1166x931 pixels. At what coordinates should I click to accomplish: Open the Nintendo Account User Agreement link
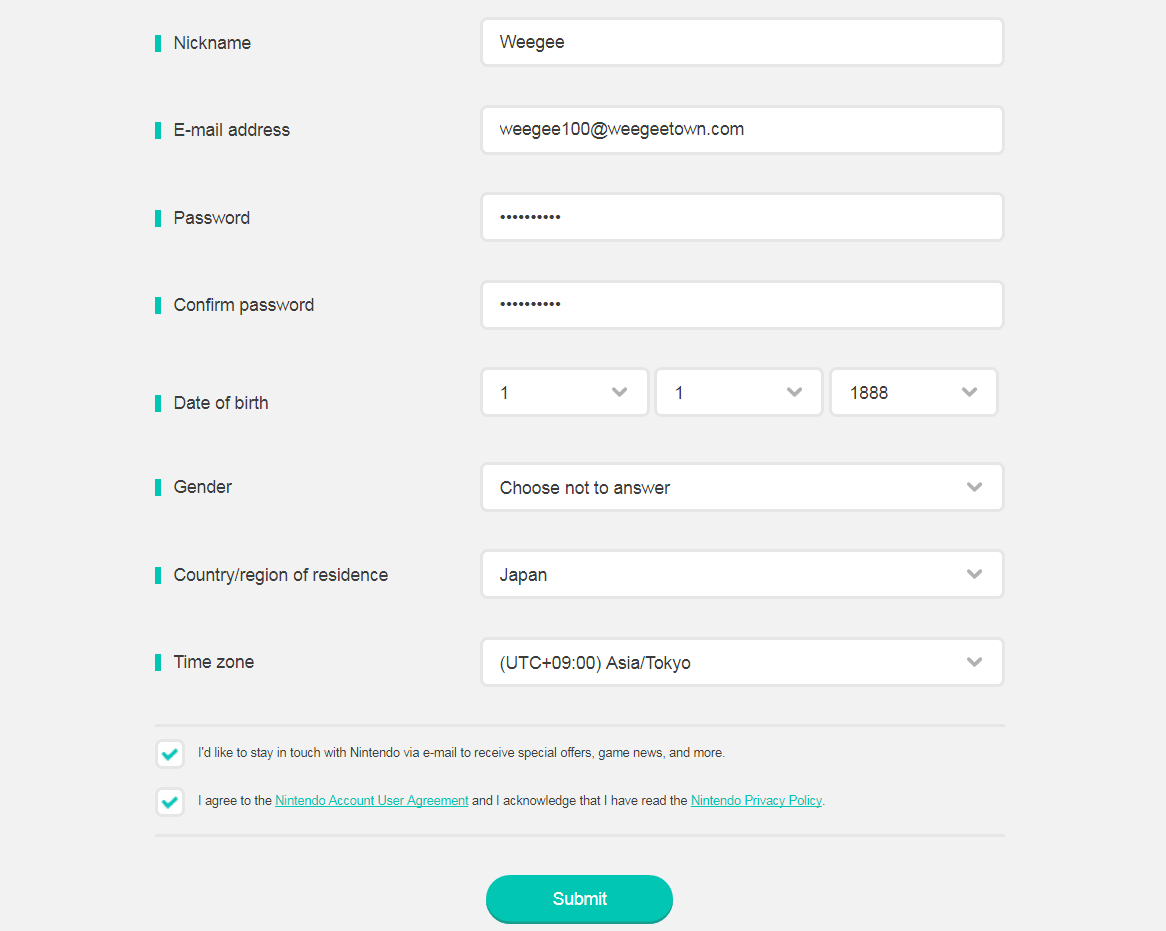(x=372, y=800)
